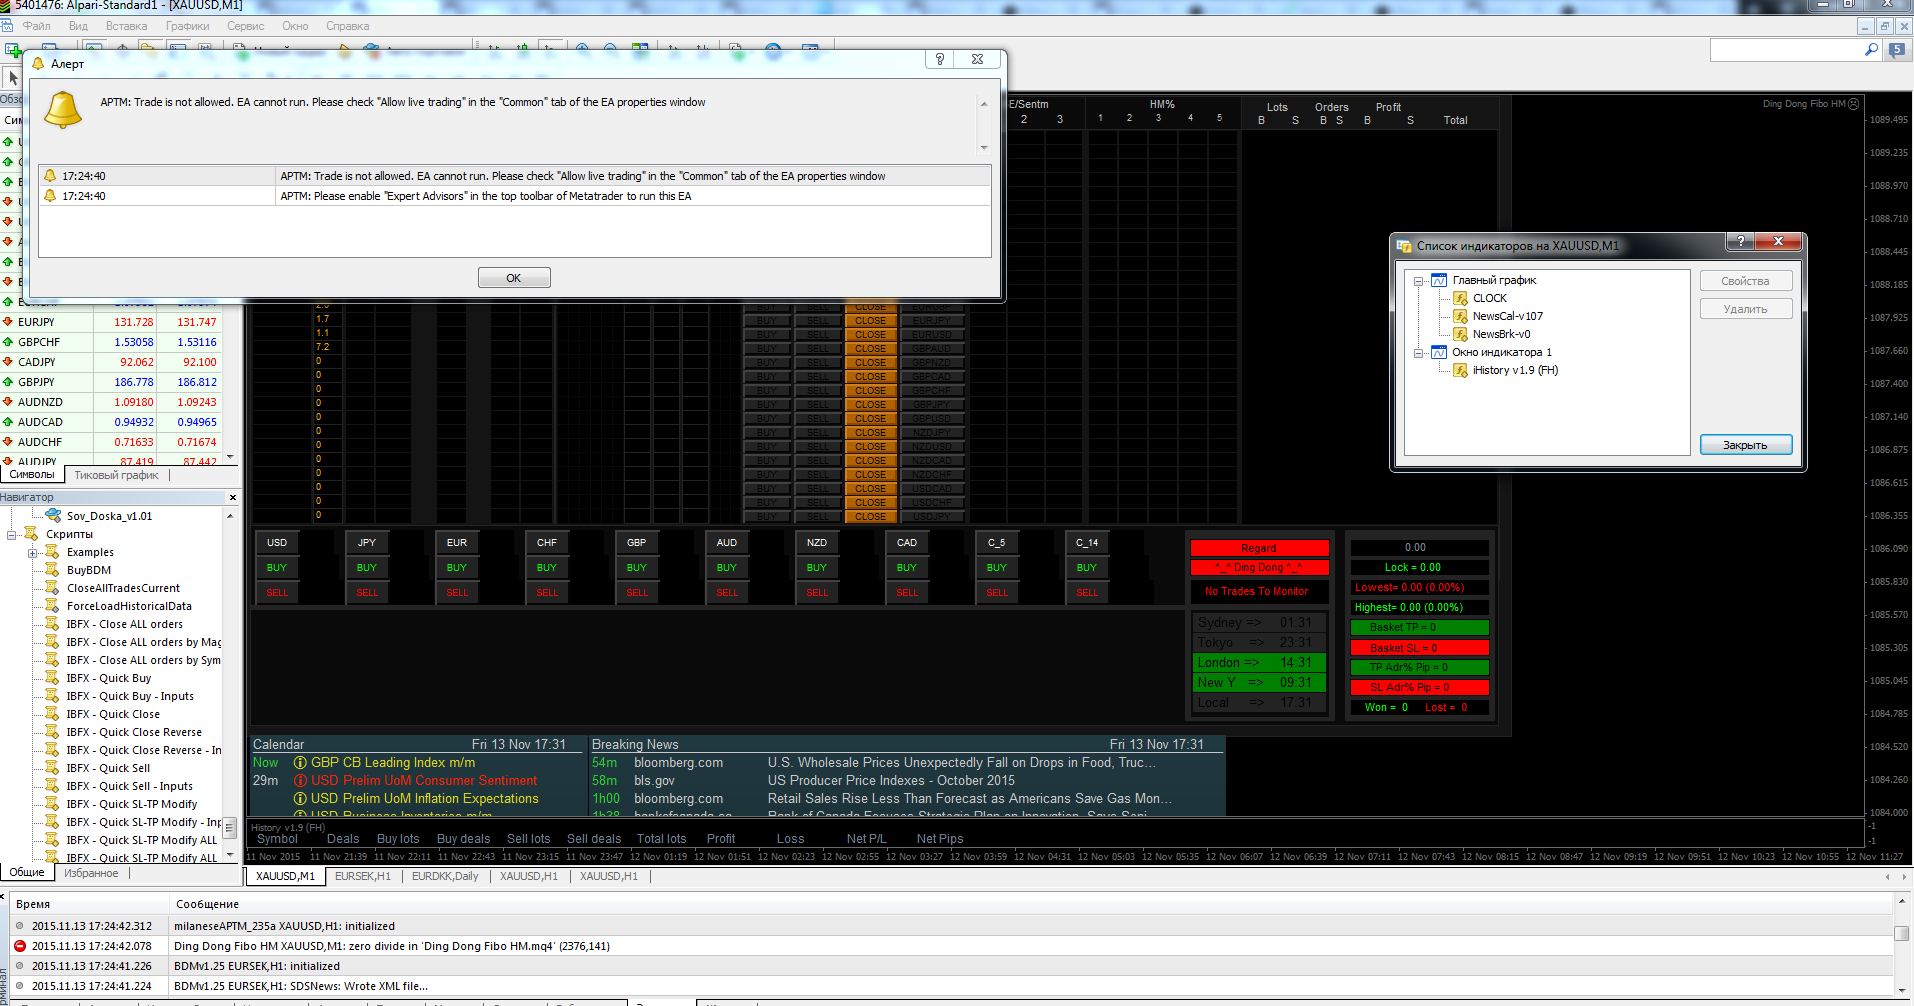This screenshot has height=1006, width=1914.
Task: Click the BUY button under EUR
Action: pos(457,567)
